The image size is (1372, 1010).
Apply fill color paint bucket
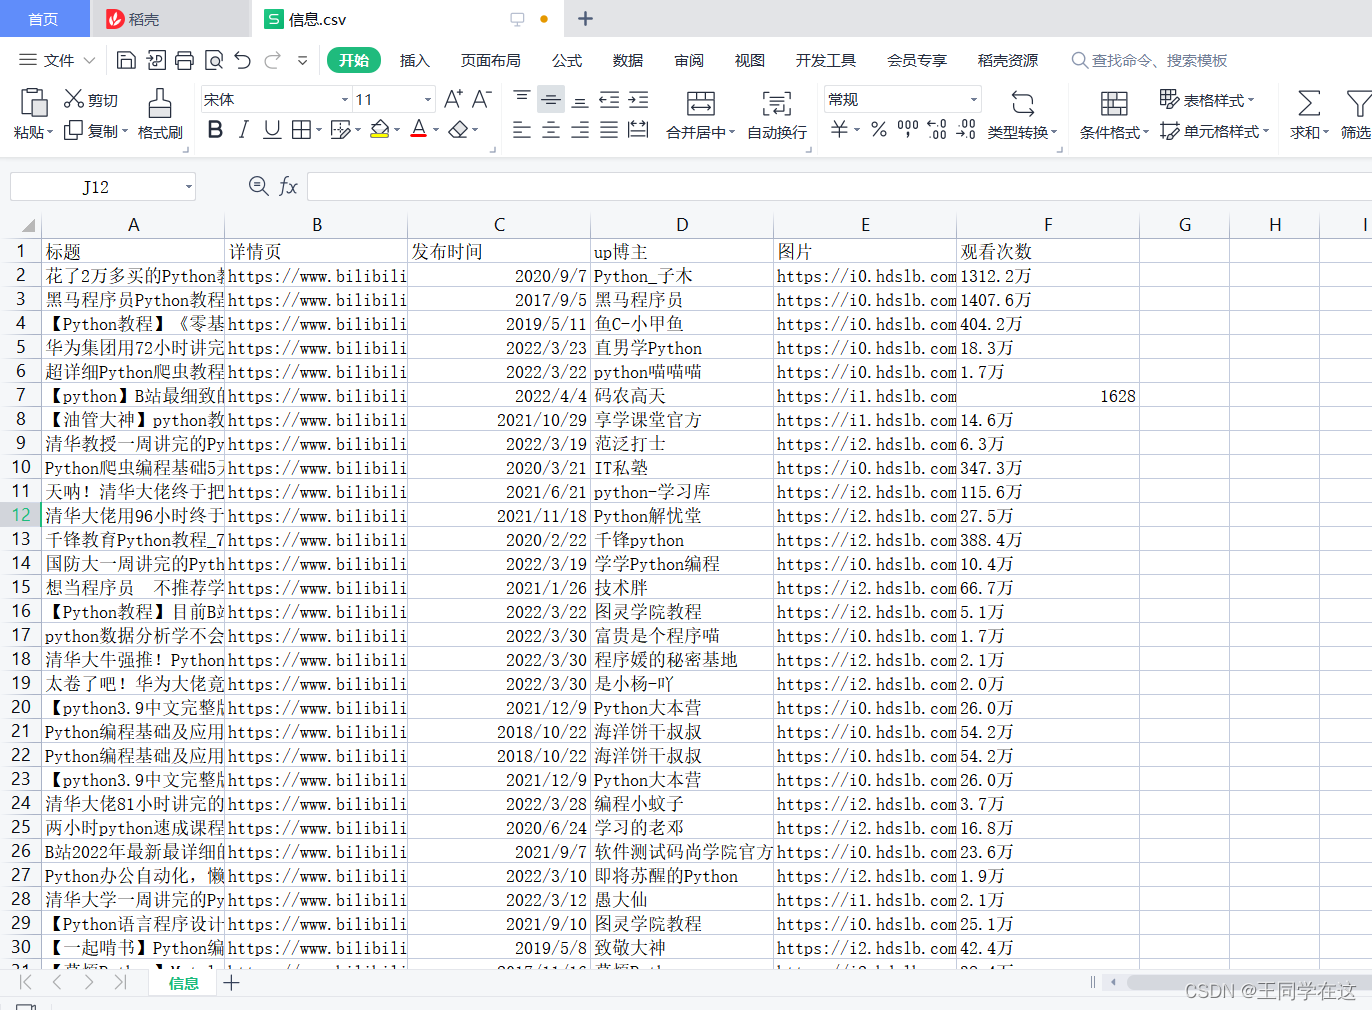click(379, 130)
